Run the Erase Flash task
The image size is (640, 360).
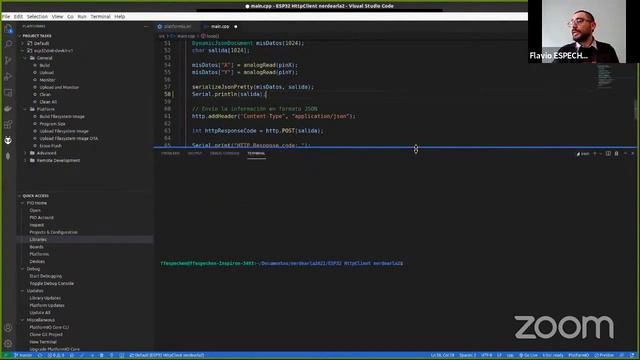(x=51, y=146)
